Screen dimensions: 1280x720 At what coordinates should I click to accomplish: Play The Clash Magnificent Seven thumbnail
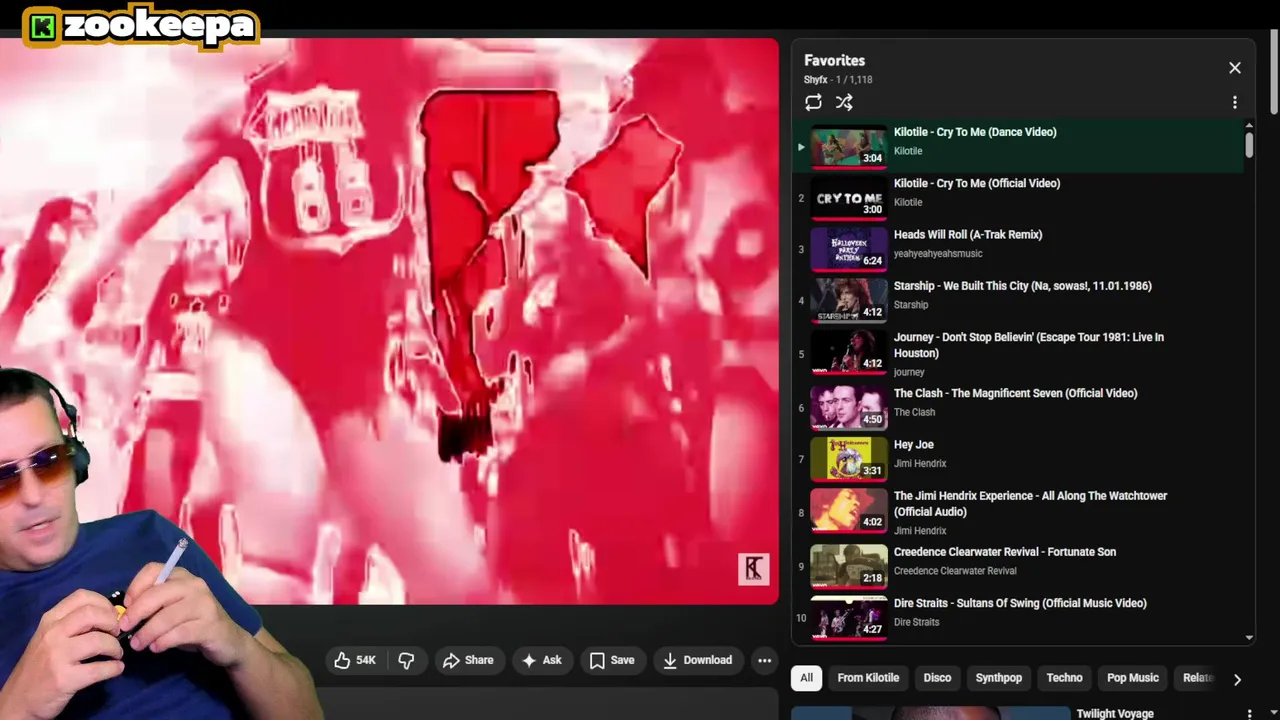(x=848, y=407)
